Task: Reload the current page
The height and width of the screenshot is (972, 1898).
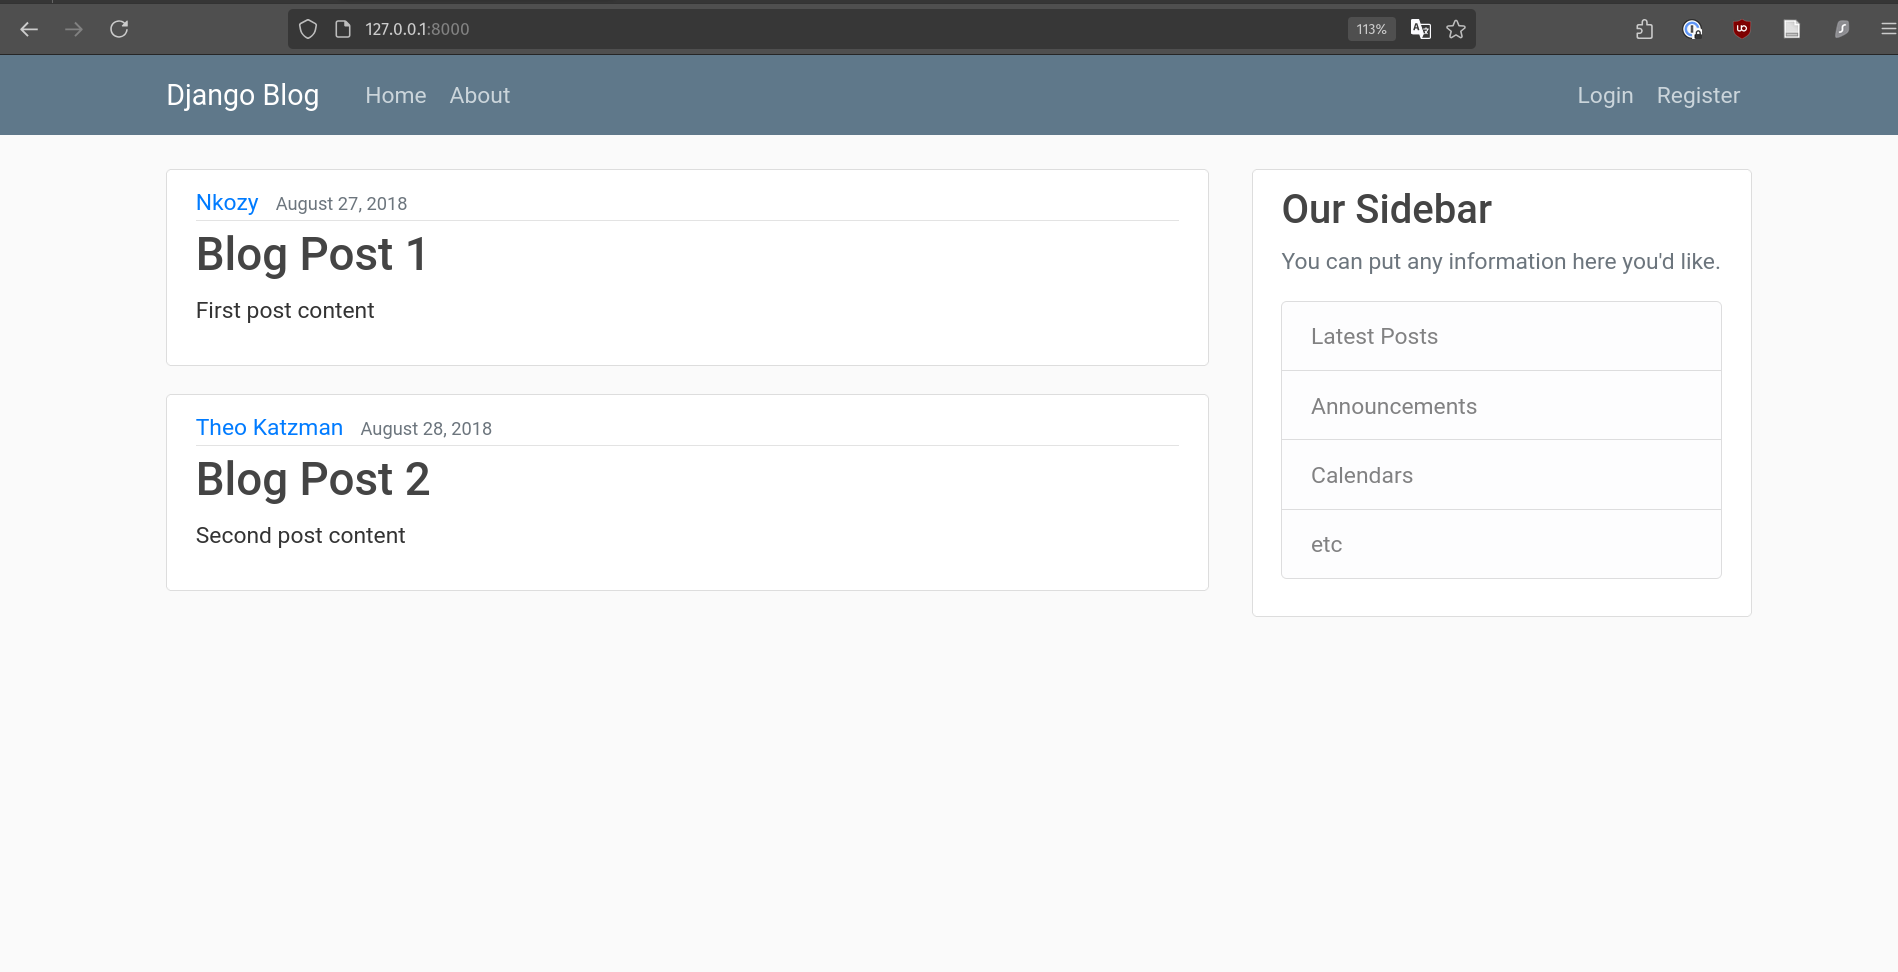Action: click(119, 29)
